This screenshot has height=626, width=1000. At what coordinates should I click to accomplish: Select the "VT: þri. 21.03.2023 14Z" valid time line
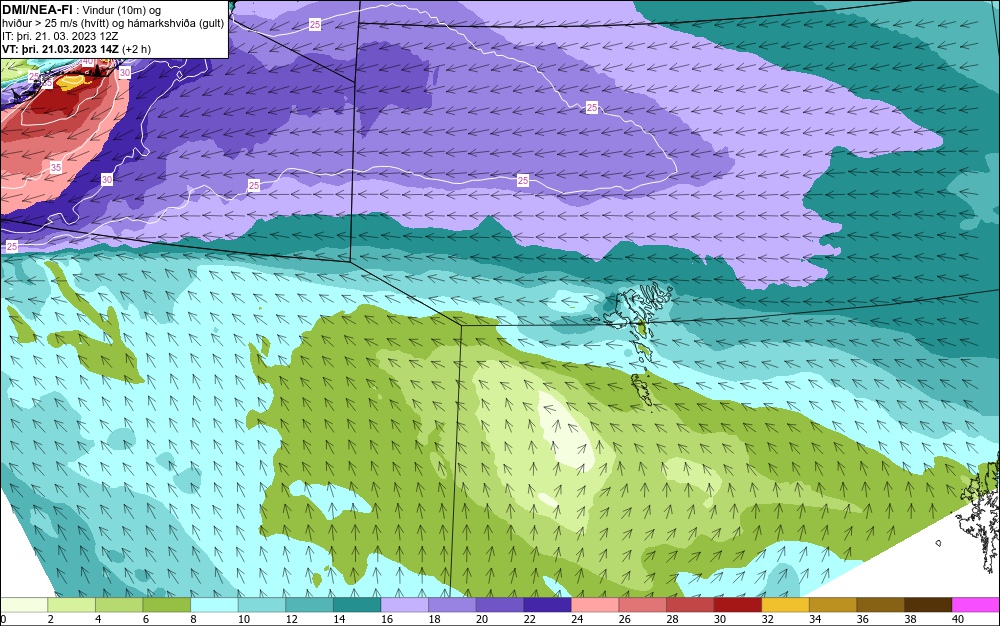[x=61, y=49]
